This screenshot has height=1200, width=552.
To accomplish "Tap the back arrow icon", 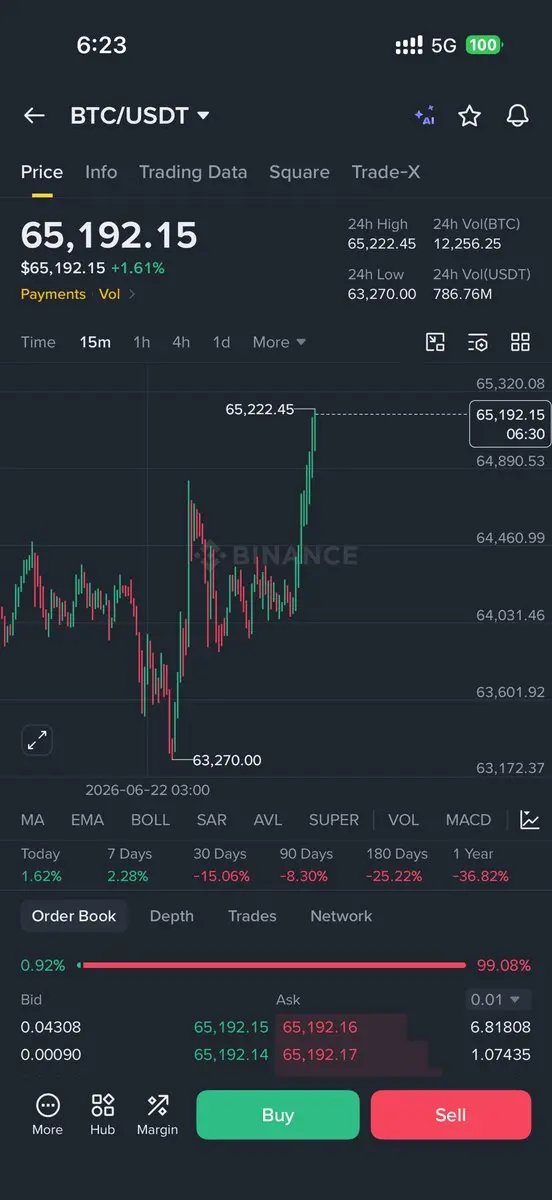I will point(34,116).
